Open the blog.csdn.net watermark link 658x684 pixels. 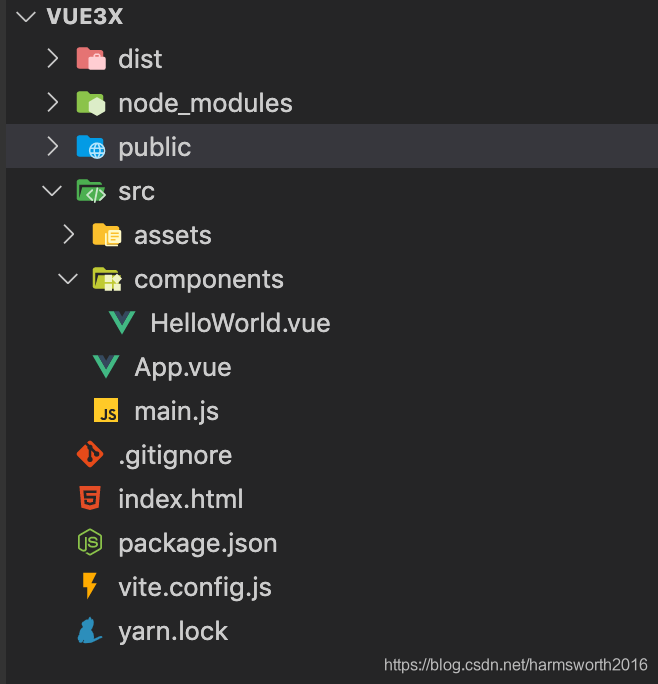pos(515,665)
